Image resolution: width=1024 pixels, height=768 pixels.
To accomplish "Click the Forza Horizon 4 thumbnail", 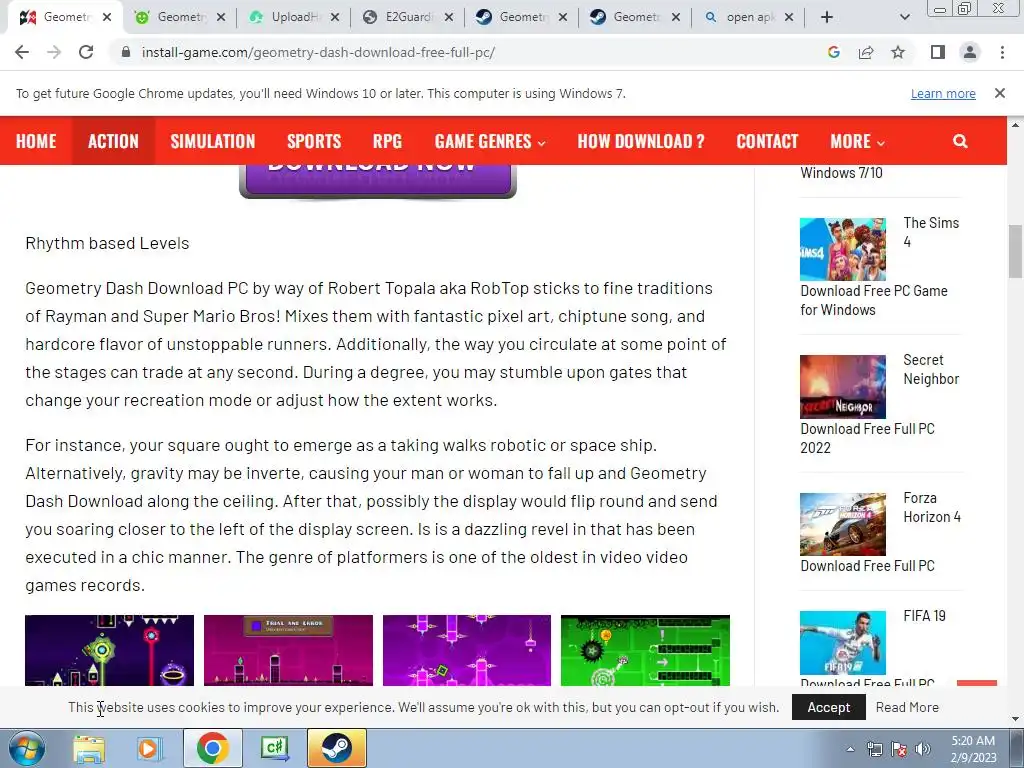I will click(x=843, y=524).
